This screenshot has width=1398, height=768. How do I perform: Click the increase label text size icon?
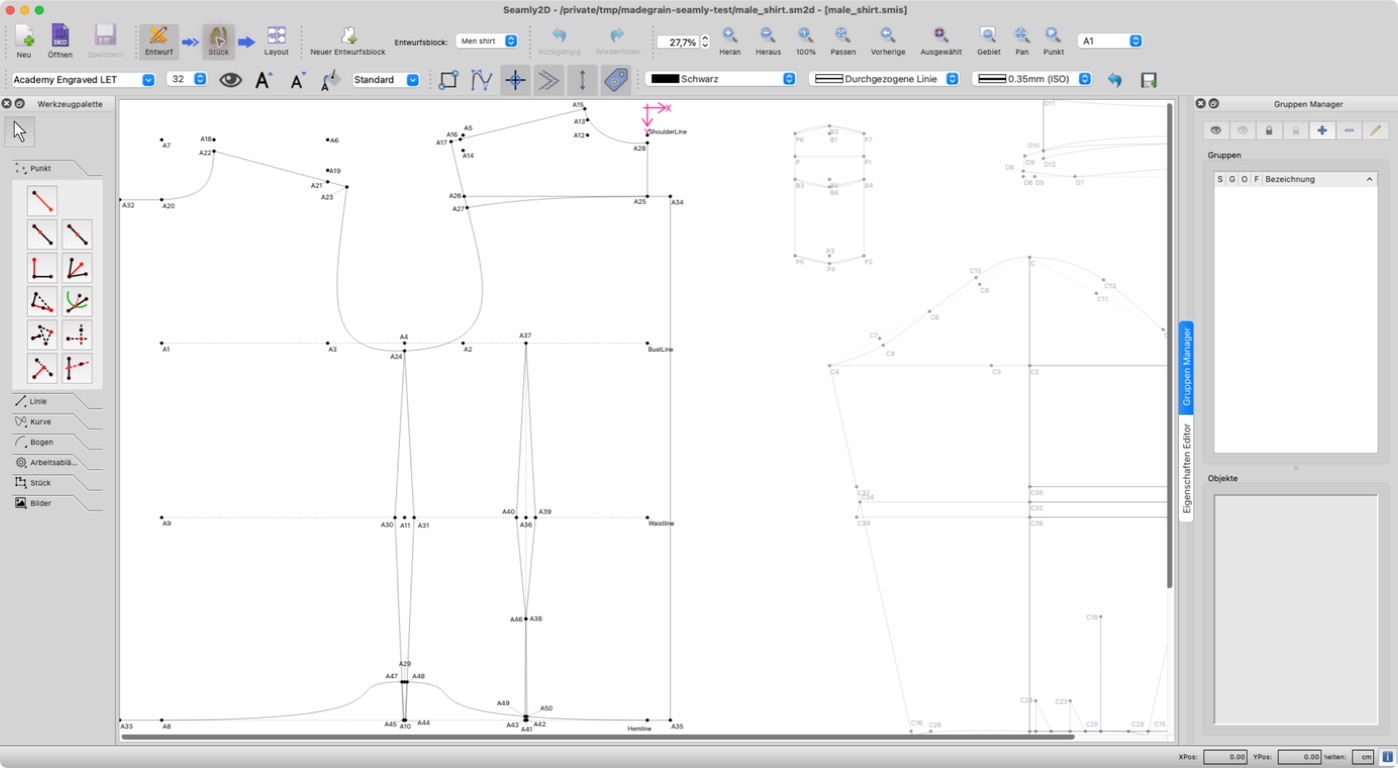tap(263, 79)
